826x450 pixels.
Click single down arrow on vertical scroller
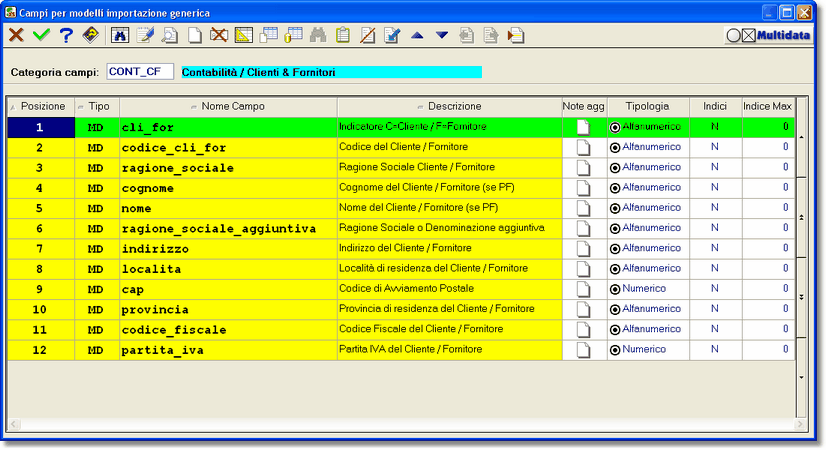pyautogui.click(x=802, y=377)
